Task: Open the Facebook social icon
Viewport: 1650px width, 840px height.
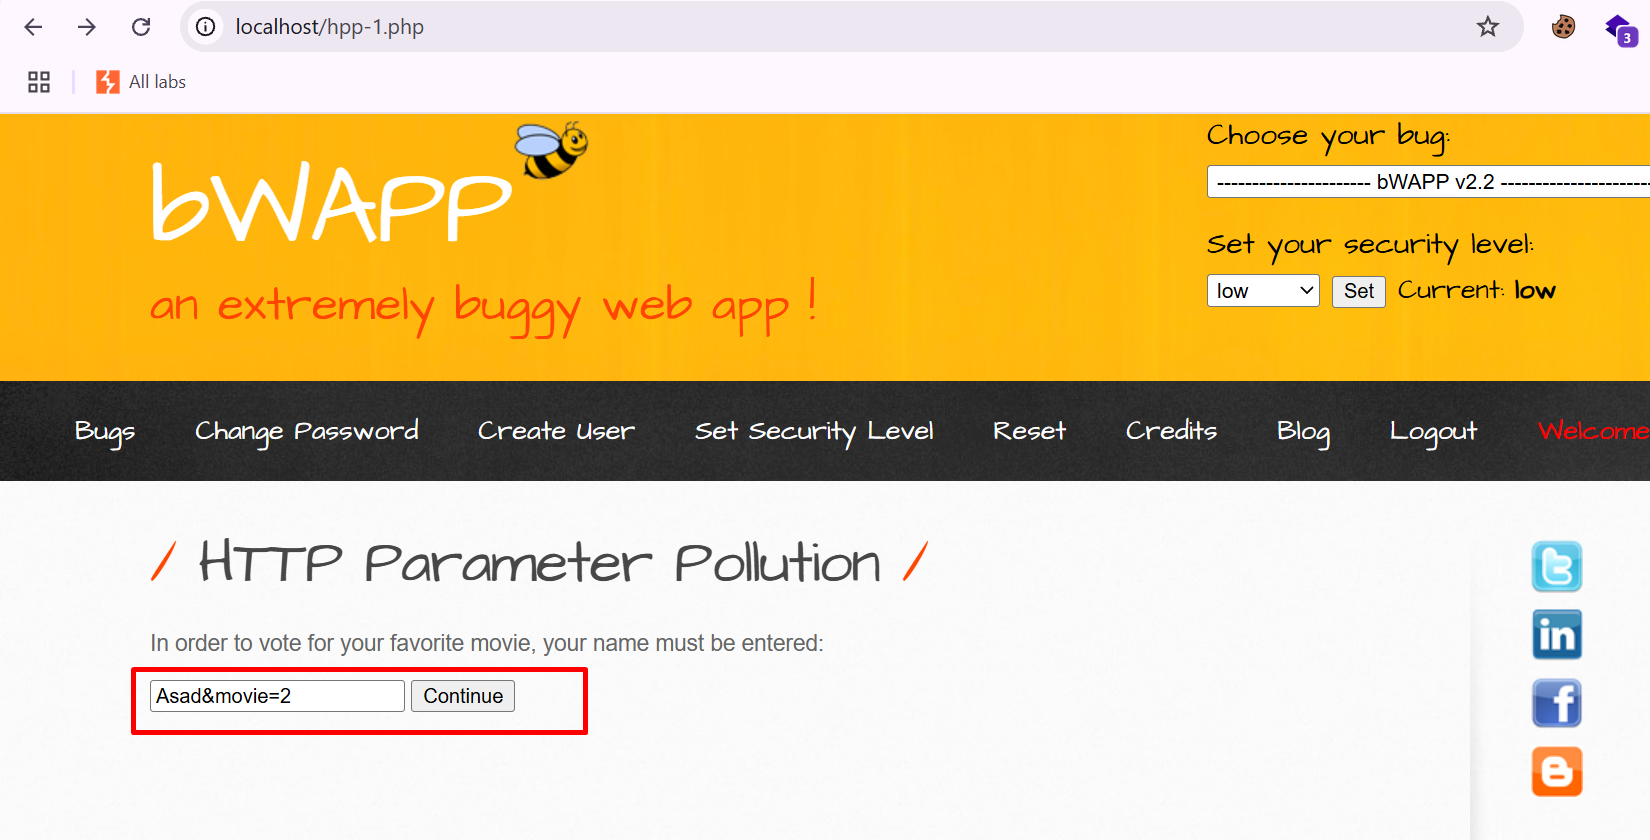Action: 1556,703
